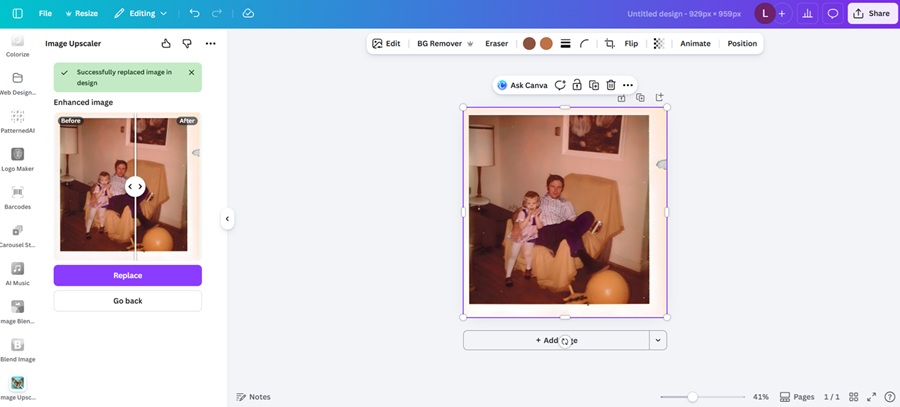The height and width of the screenshot is (407, 900).
Task: Open the Logo Maker app in sidebar
Action: (x=18, y=160)
